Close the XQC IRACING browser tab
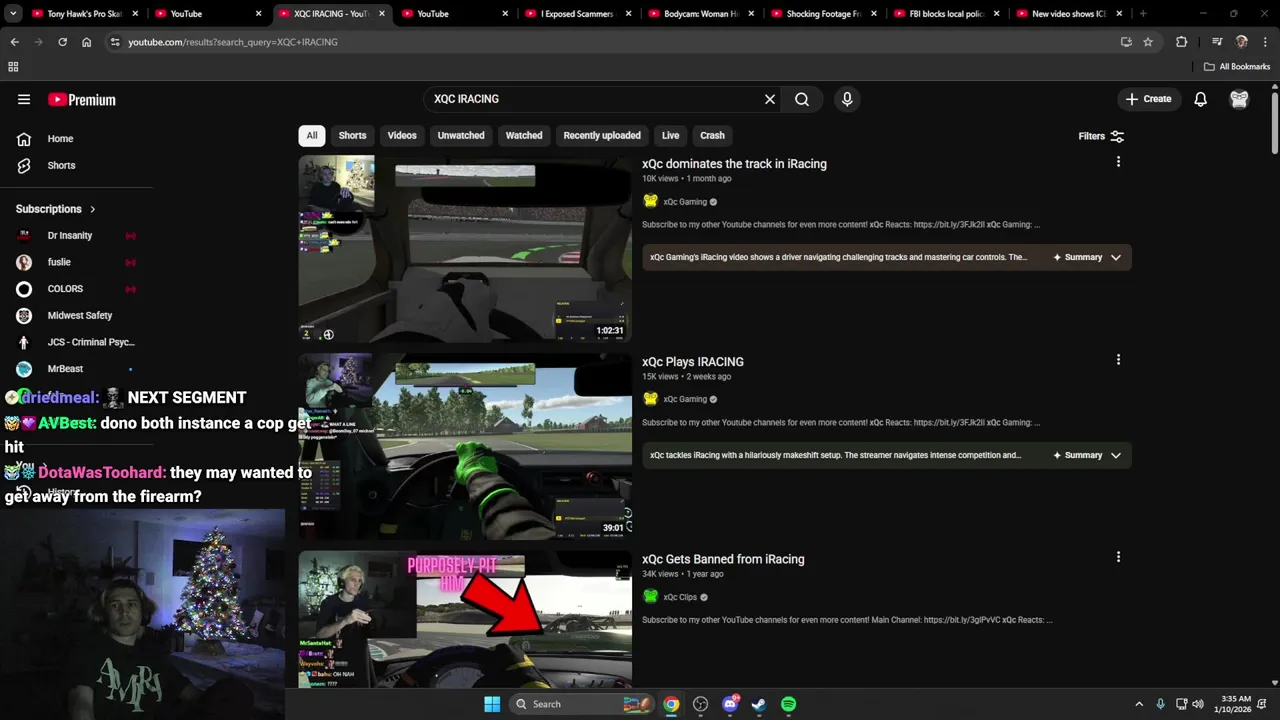This screenshot has width=1280, height=720. [381, 14]
